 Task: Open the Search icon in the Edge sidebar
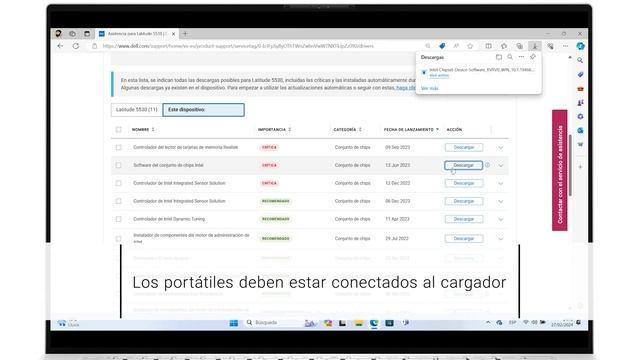click(580, 60)
